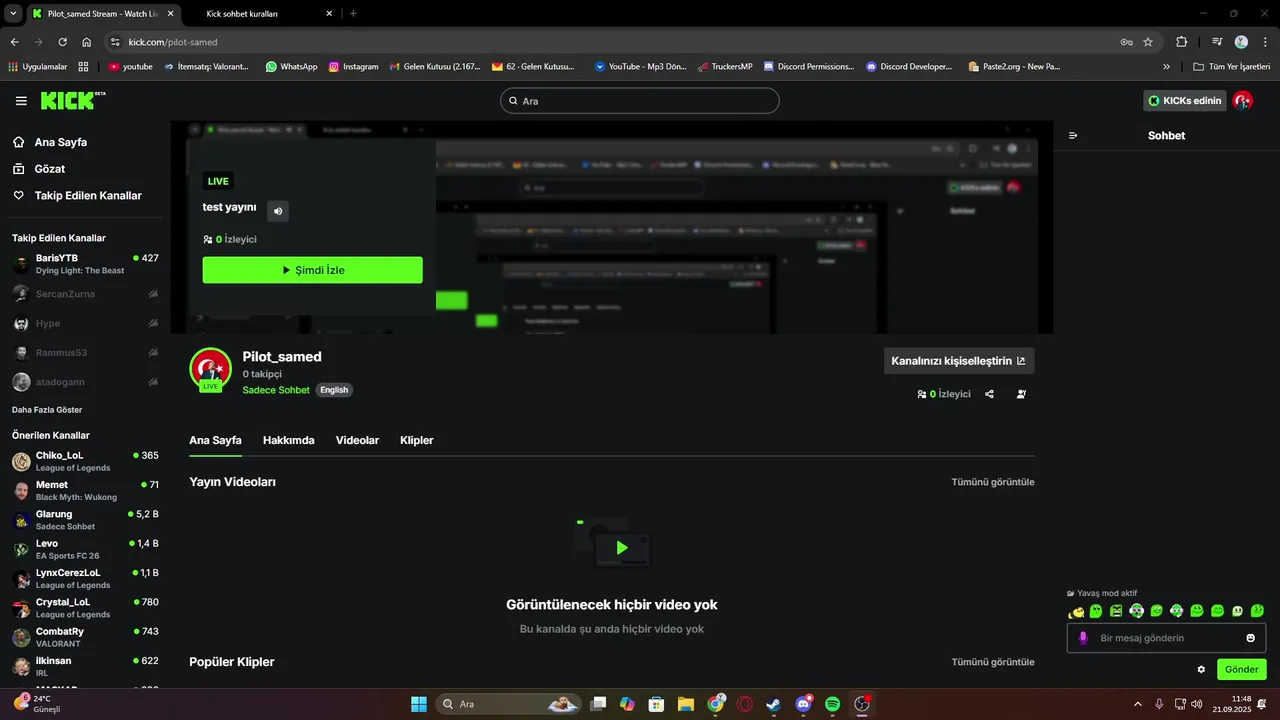The height and width of the screenshot is (720, 1280).
Task: Open the WhatsApp bookmark
Action: pyautogui.click(x=291, y=66)
